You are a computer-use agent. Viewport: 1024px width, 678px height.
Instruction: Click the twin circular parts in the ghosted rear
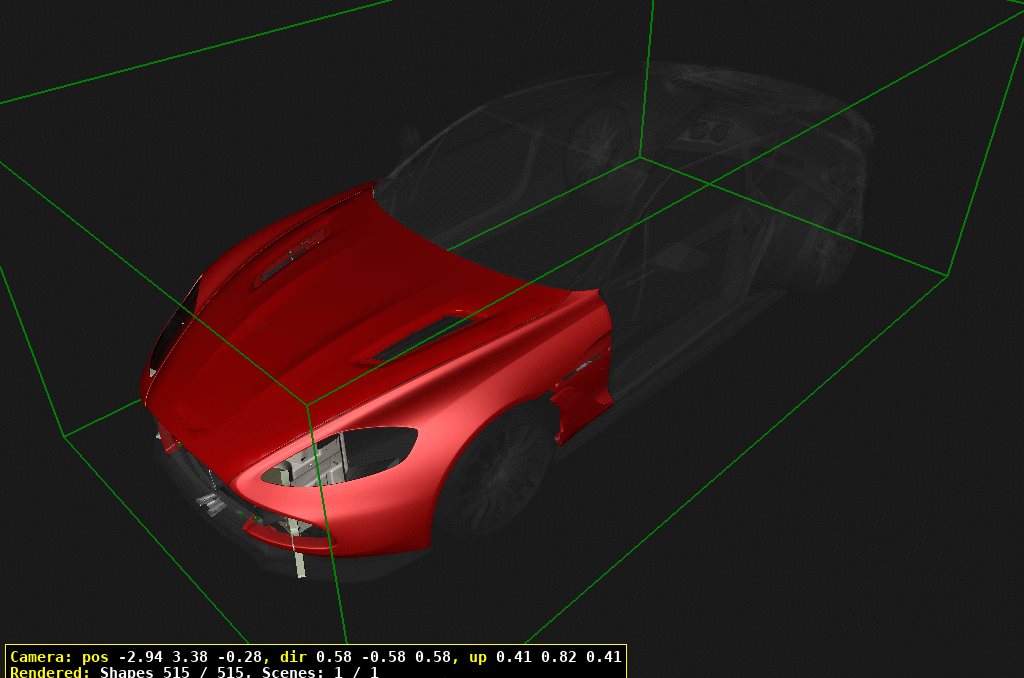709,129
